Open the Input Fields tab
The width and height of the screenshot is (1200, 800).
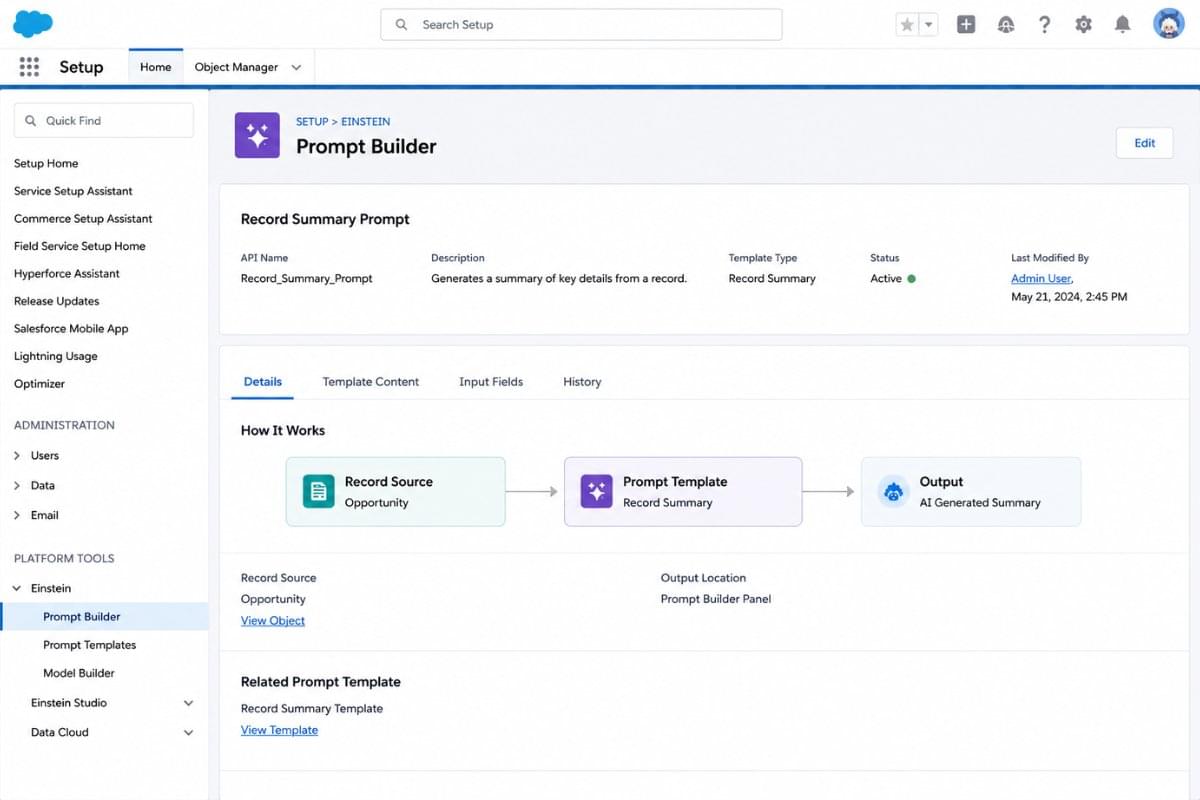(x=491, y=381)
